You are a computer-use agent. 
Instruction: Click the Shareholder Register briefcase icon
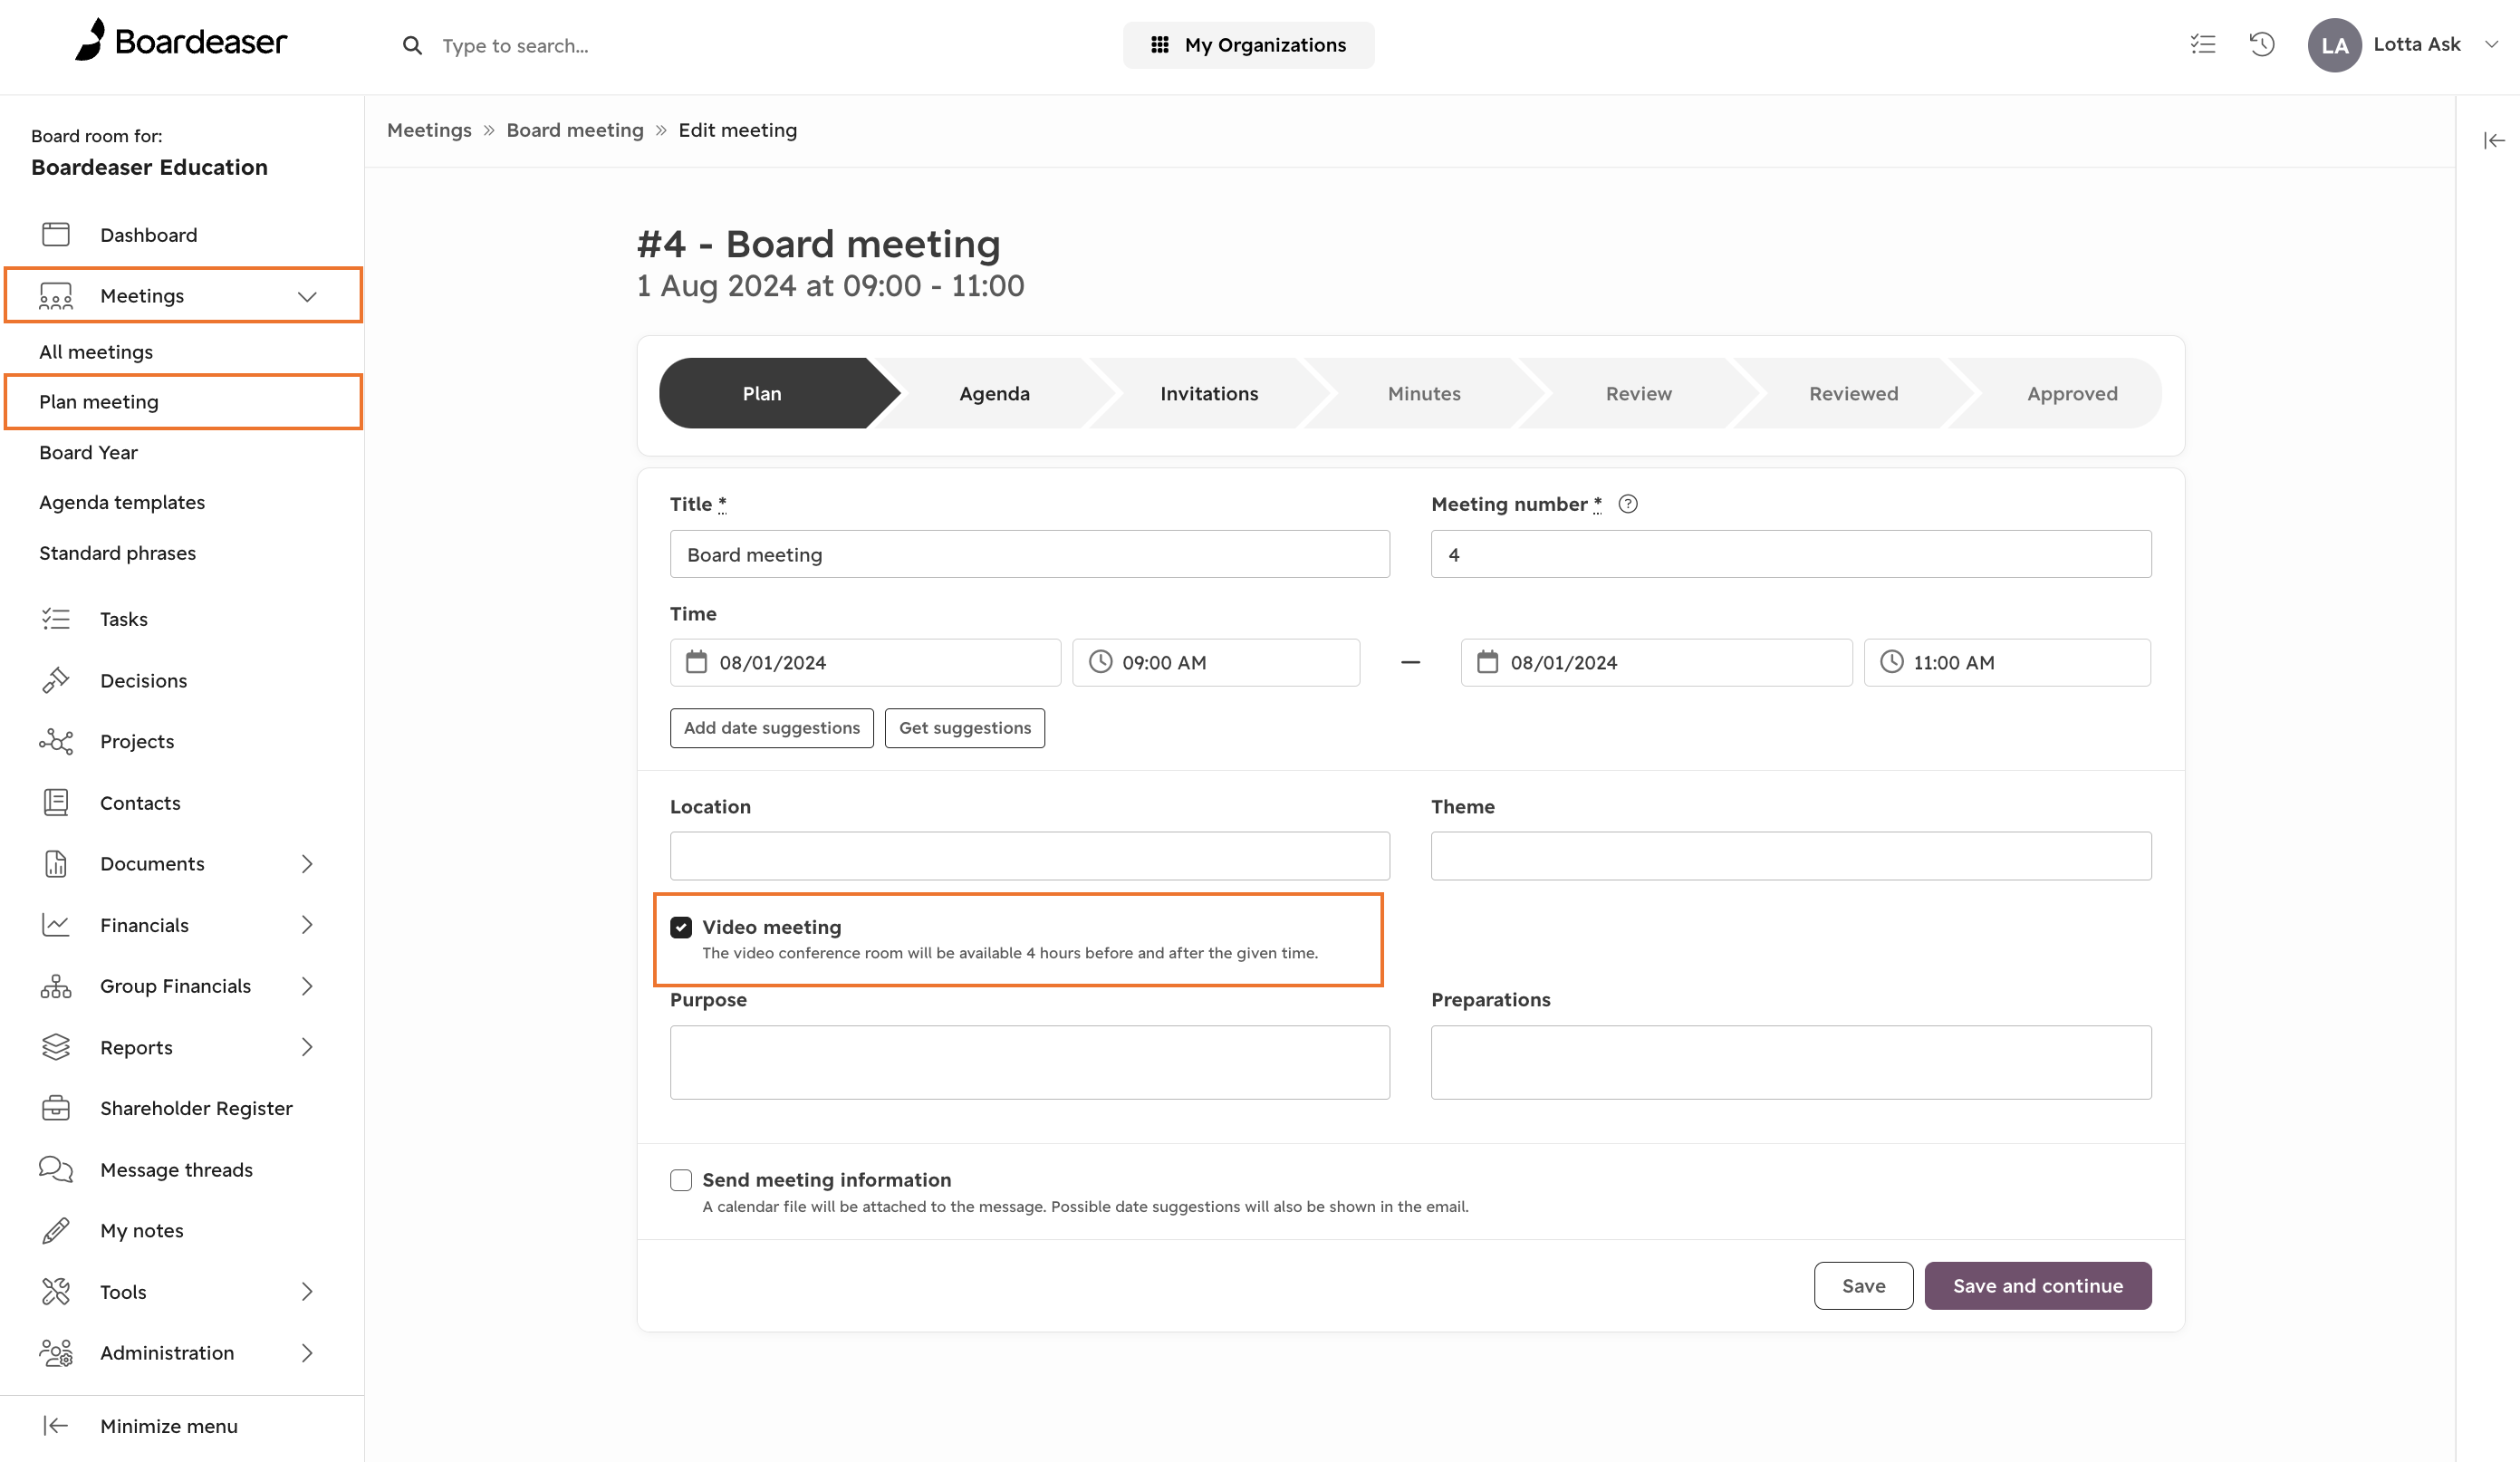56,1108
